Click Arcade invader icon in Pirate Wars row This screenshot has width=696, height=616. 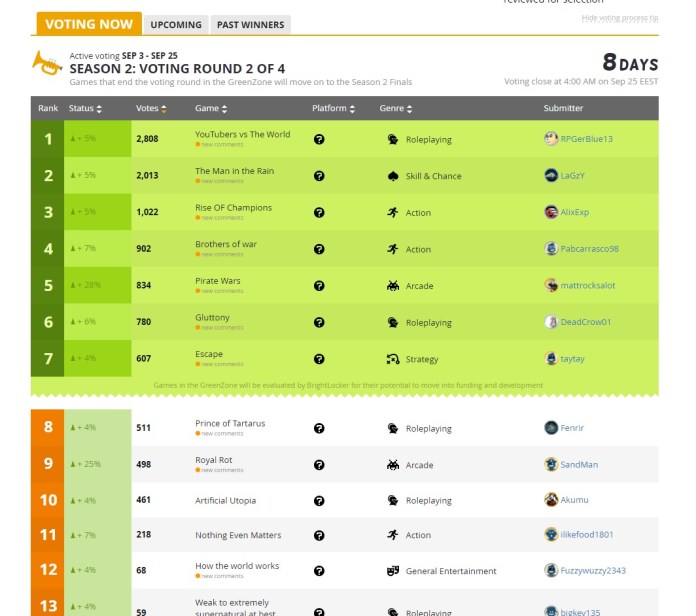[x=393, y=286]
